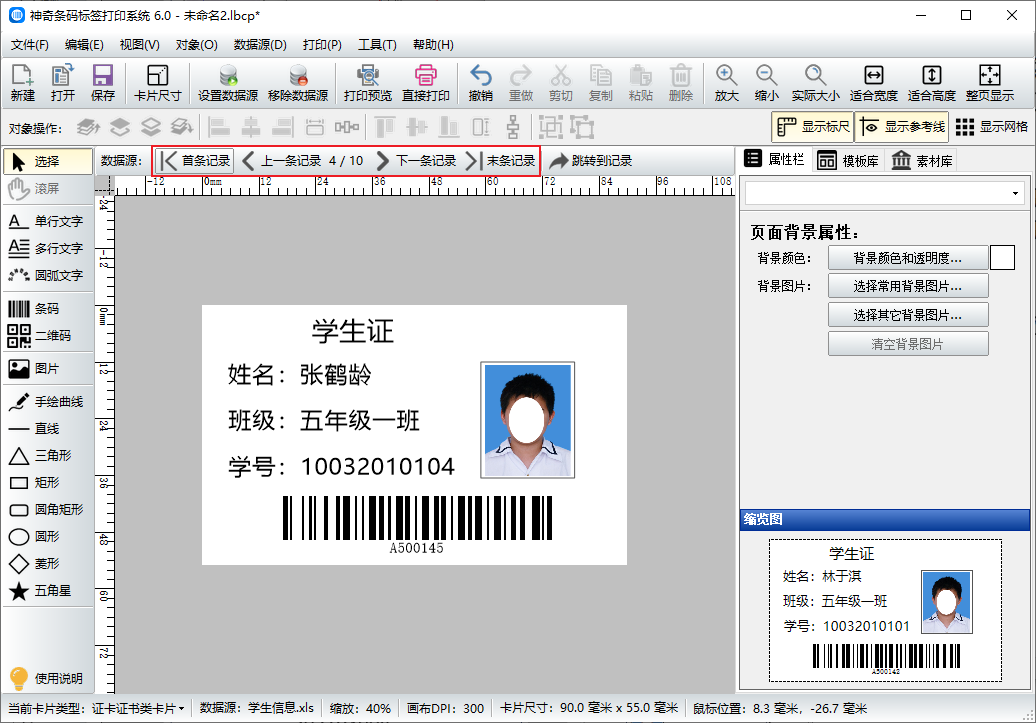Go to 上一条记录 previous record
The width and height of the screenshot is (1036, 723).
[x=281, y=161]
